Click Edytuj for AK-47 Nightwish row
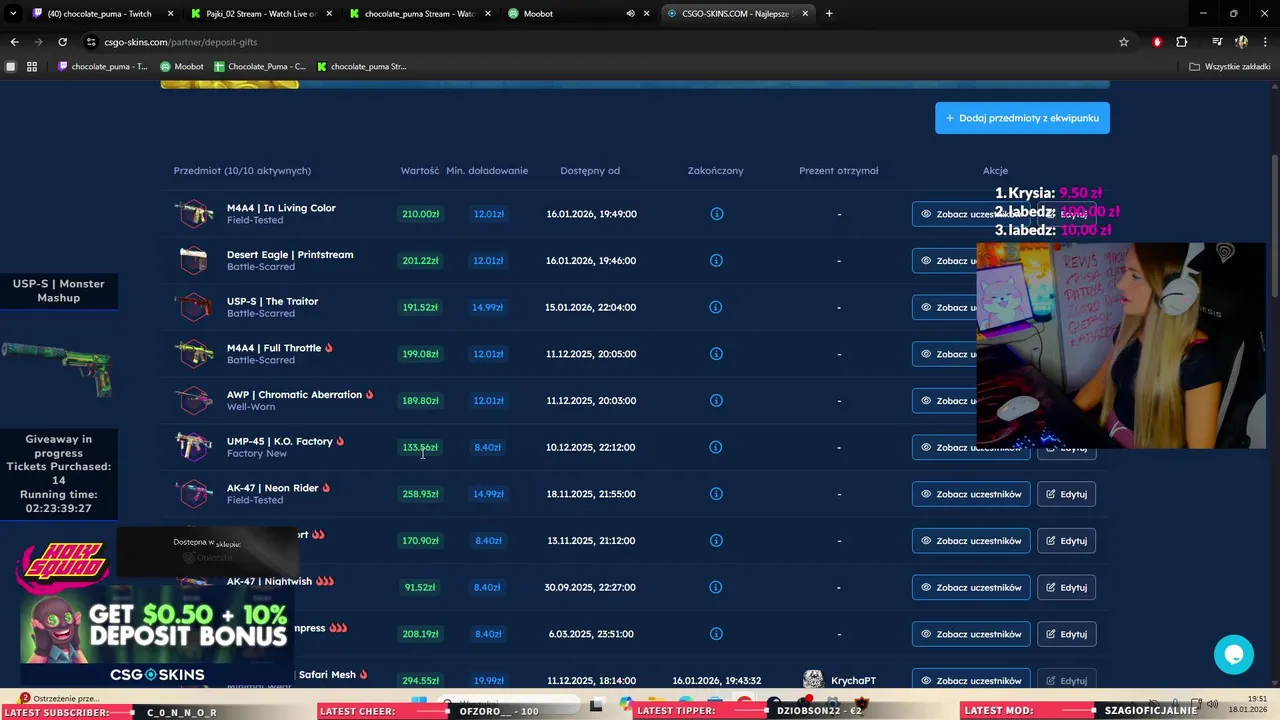Screen dimensions: 1280x720 (x=1066, y=587)
